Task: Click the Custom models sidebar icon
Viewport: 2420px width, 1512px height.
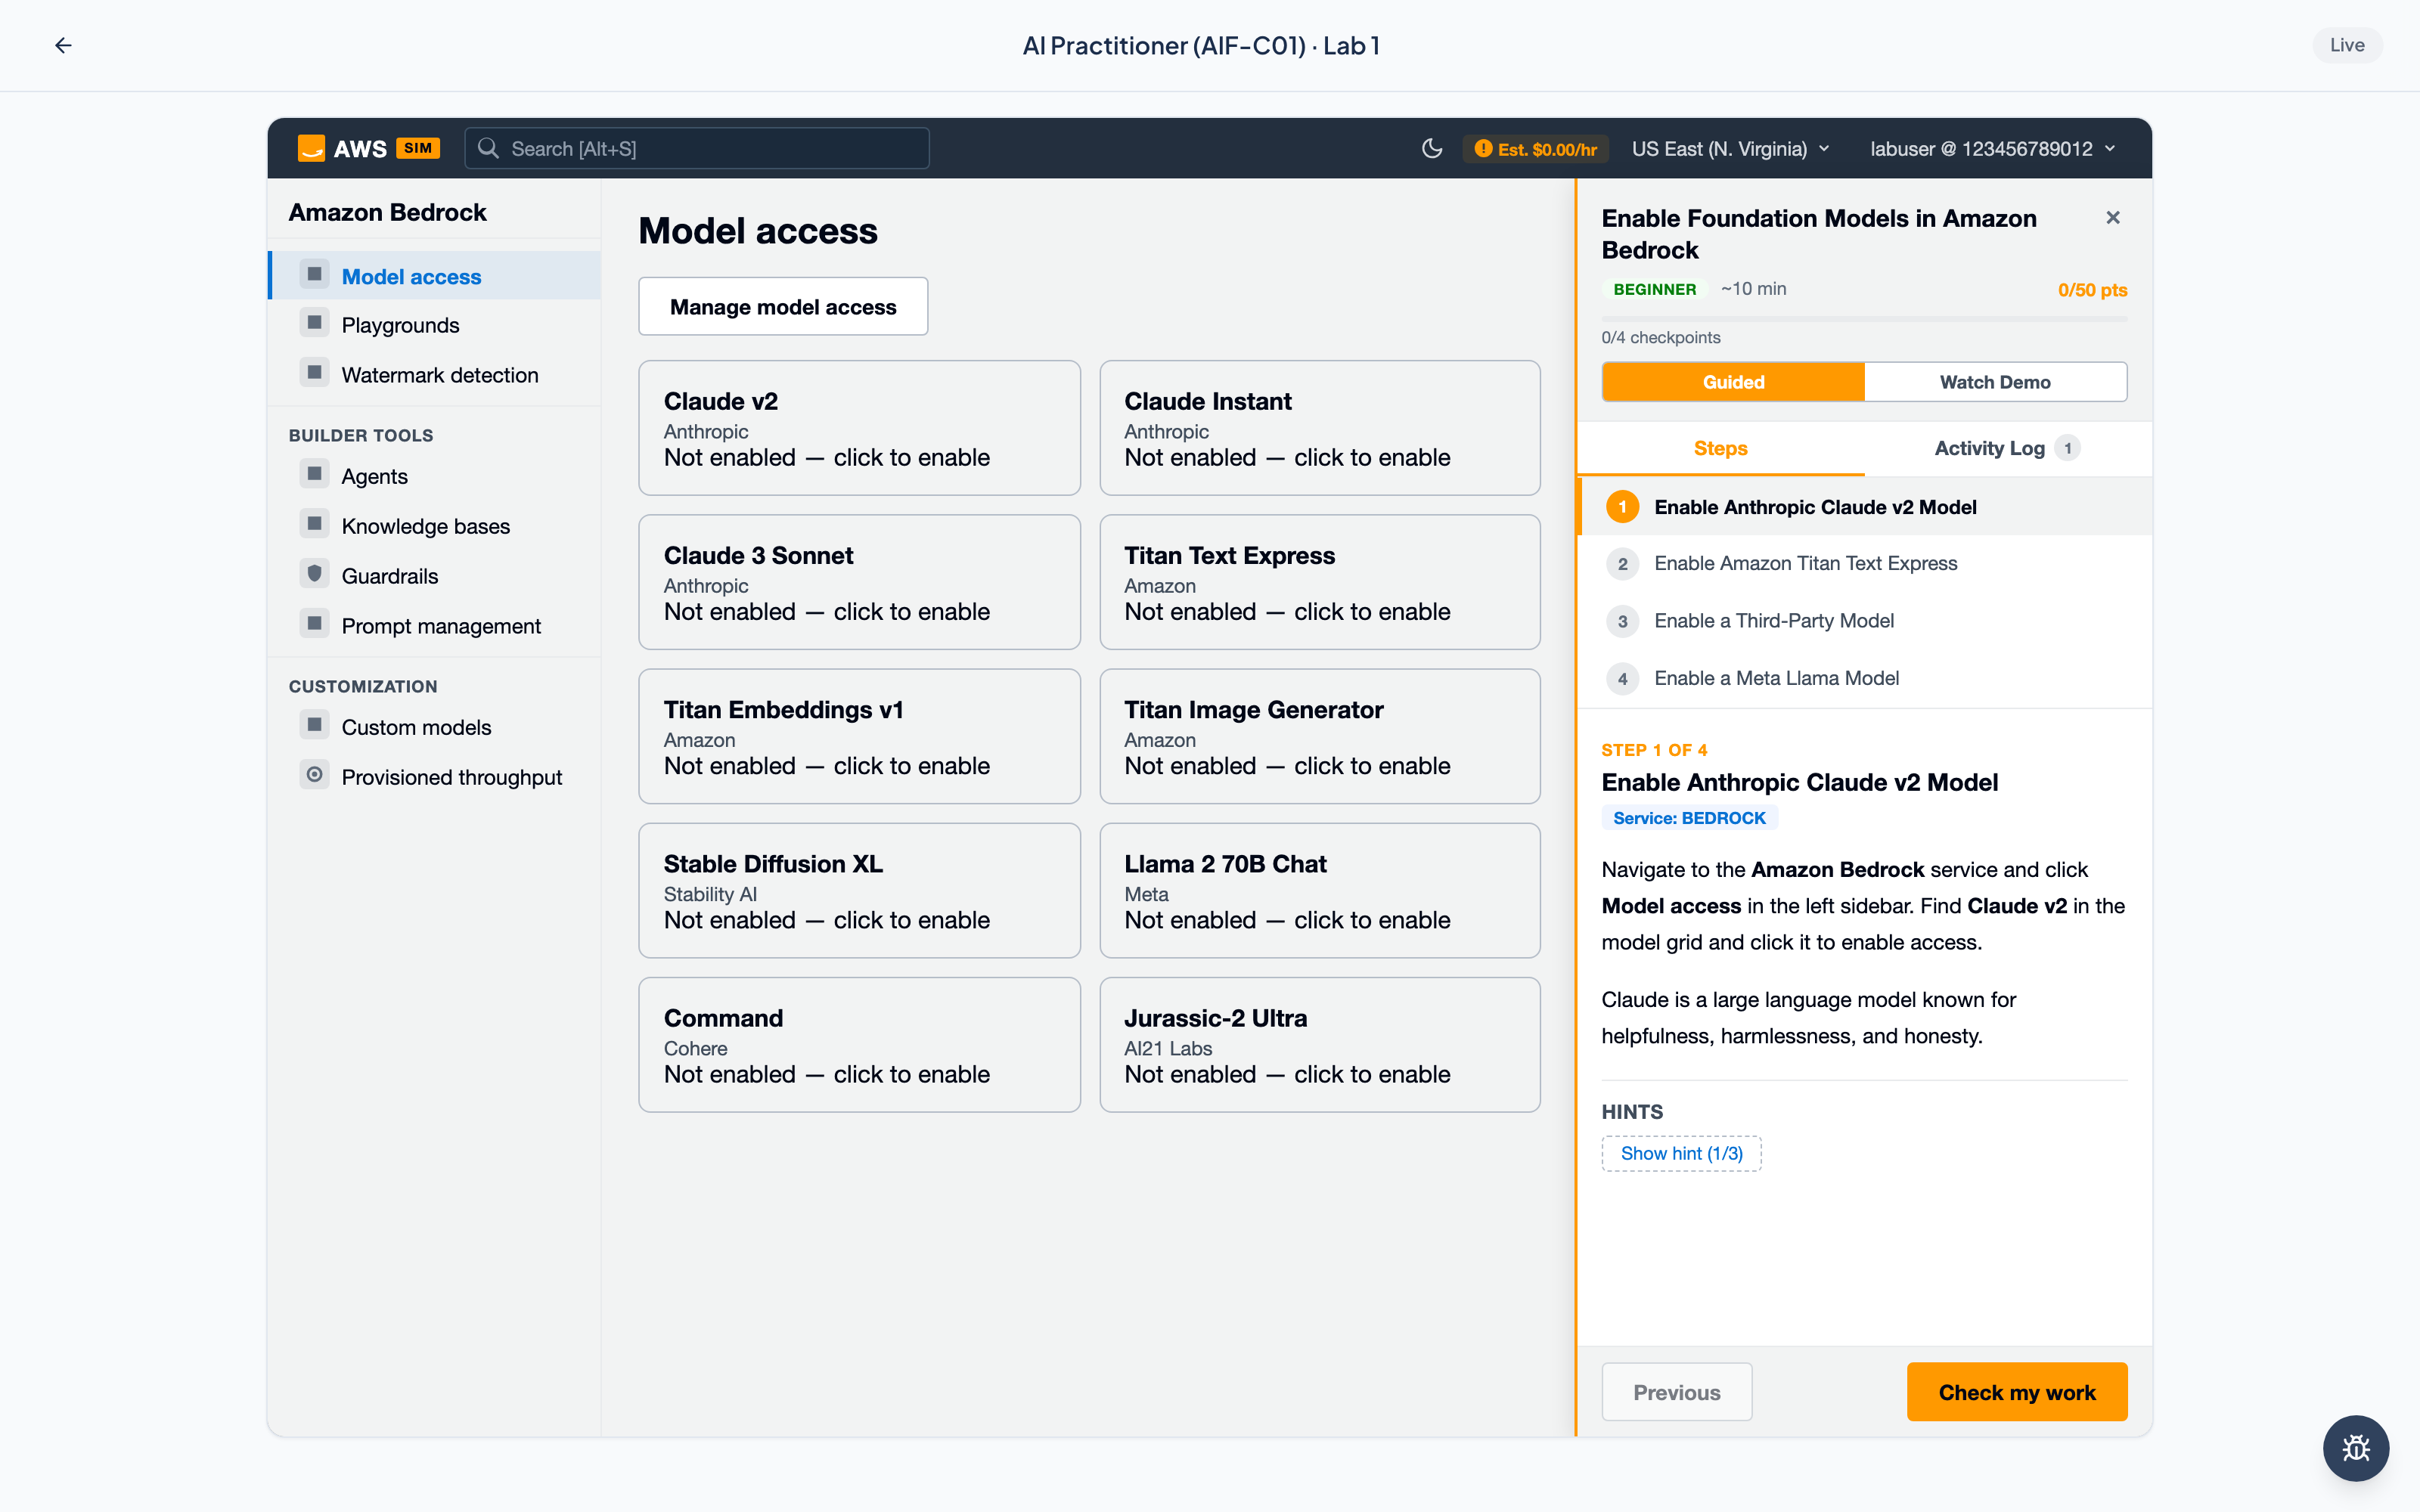Action: click(314, 725)
